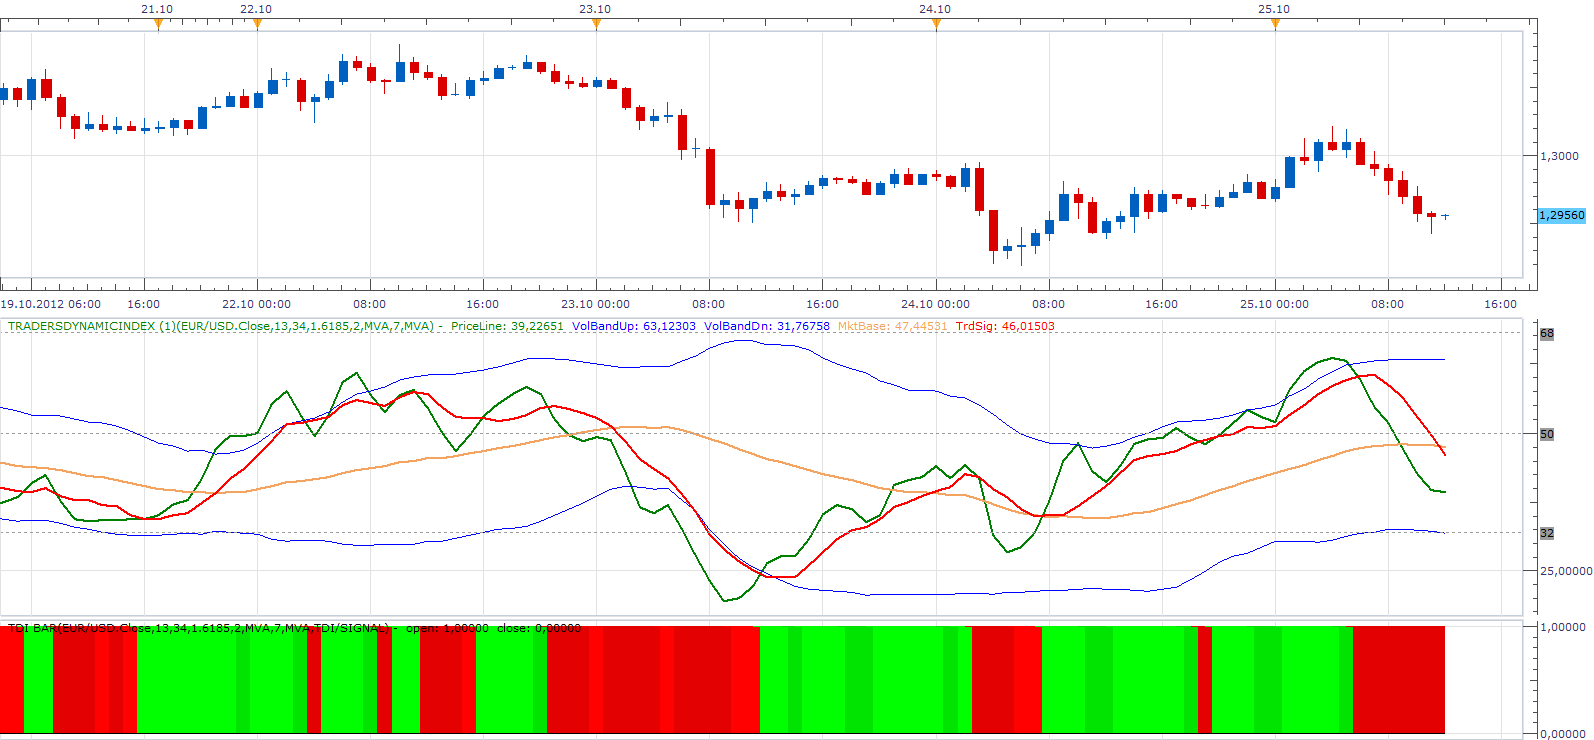The width and height of the screenshot is (1594, 740).
Task: Select the 50 level label
Action: [1547, 434]
